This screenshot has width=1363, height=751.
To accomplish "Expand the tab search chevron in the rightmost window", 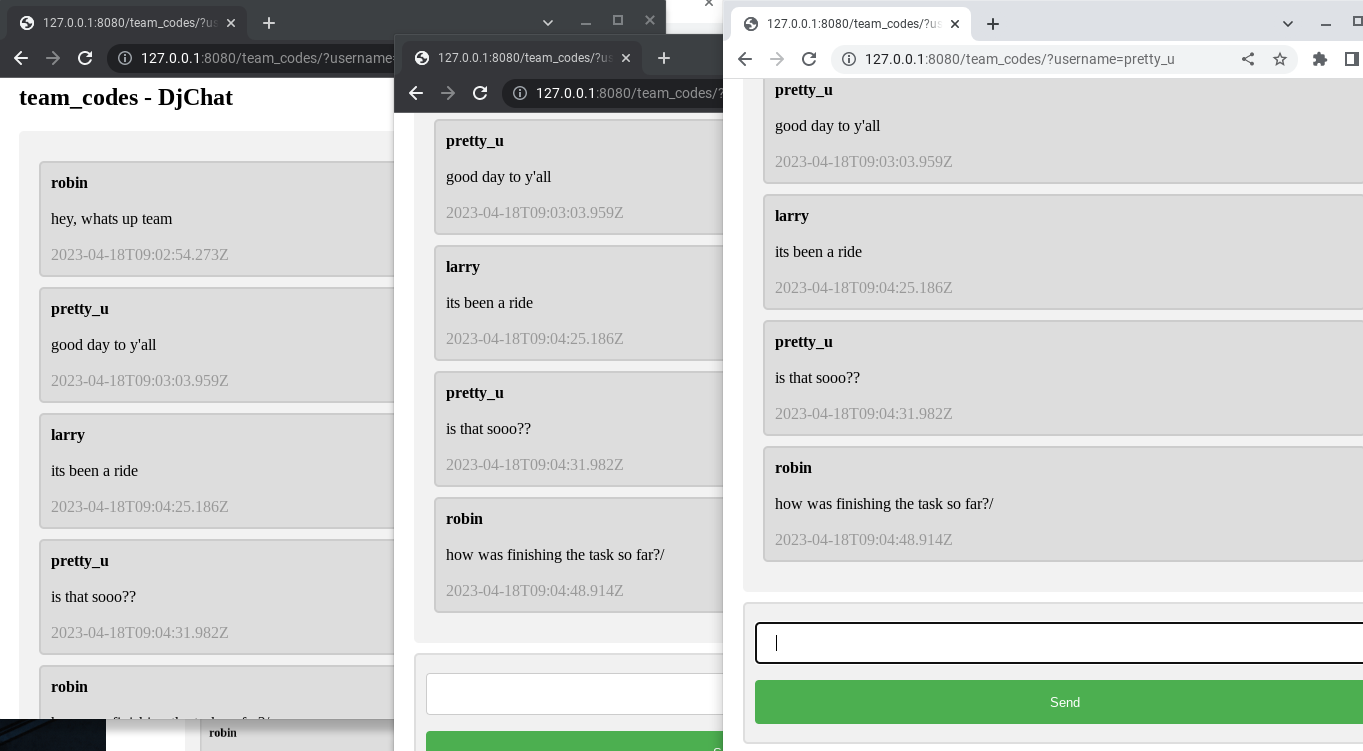I will tap(1288, 24).
